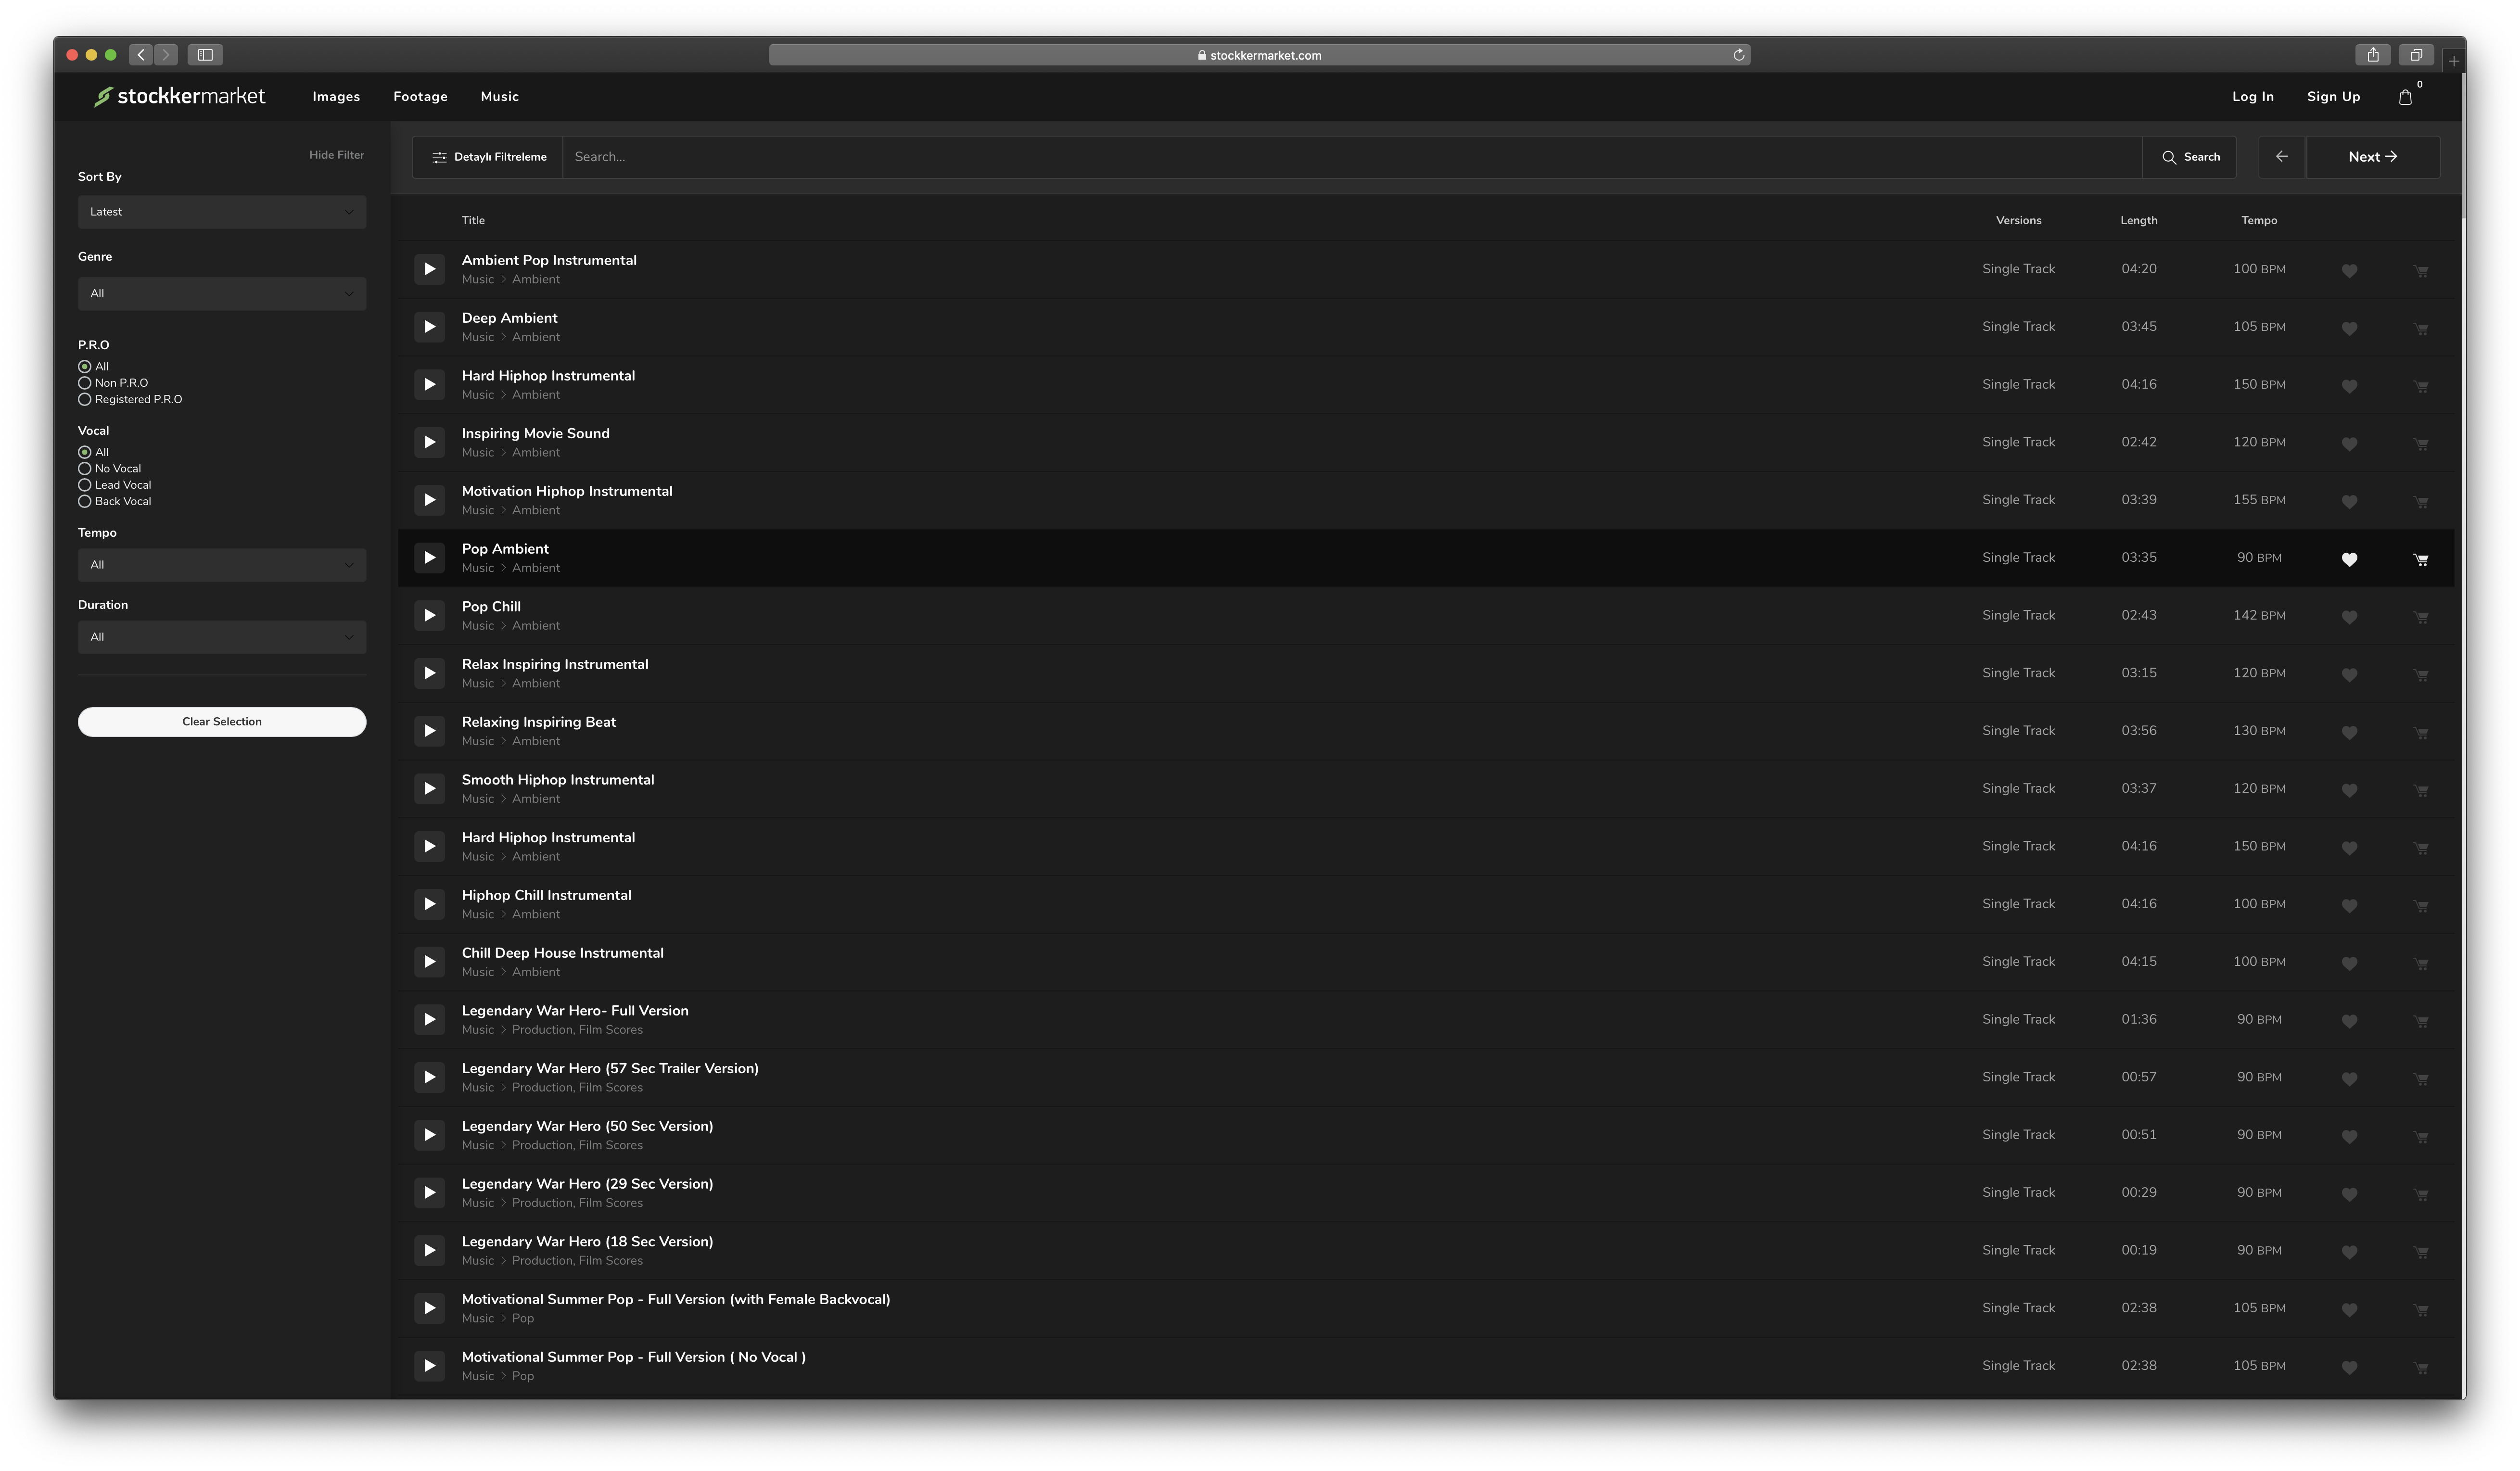This screenshot has height=1471, width=2520.
Task: Open the Sort By Latest dropdown
Action: coord(221,212)
